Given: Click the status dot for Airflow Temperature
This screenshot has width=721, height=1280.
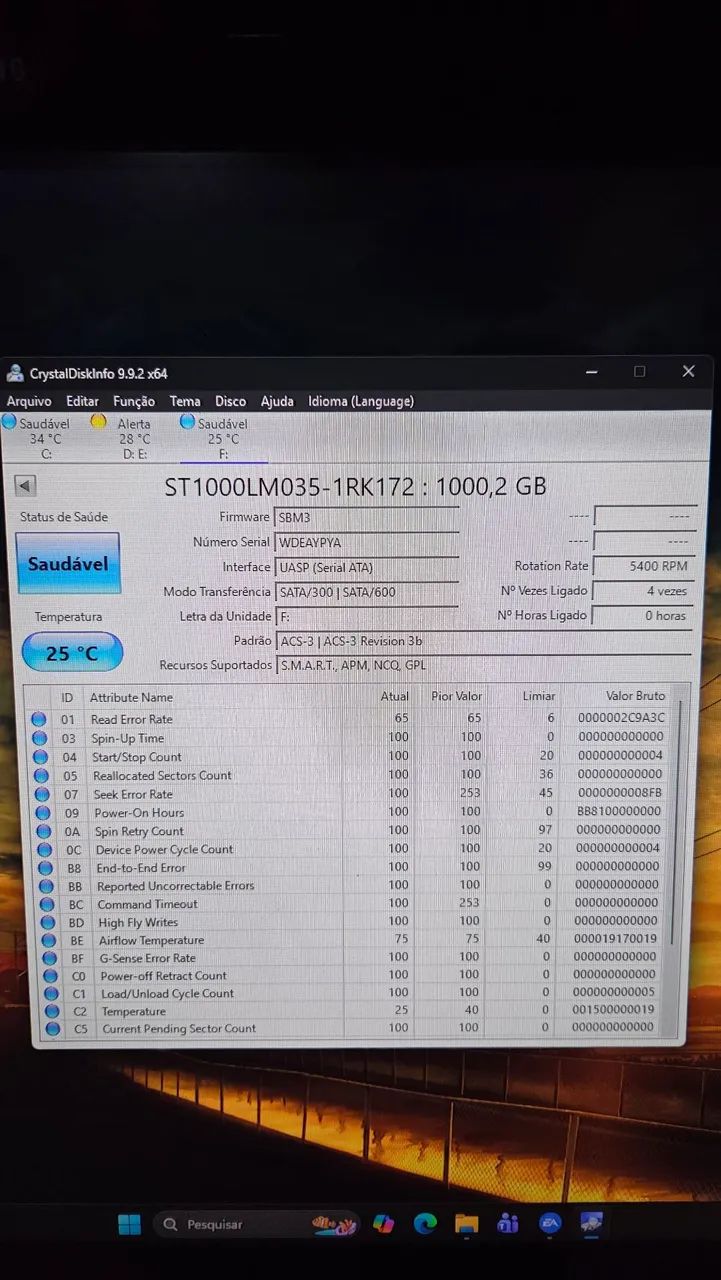Looking at the screenshot, I should (50, 940).
